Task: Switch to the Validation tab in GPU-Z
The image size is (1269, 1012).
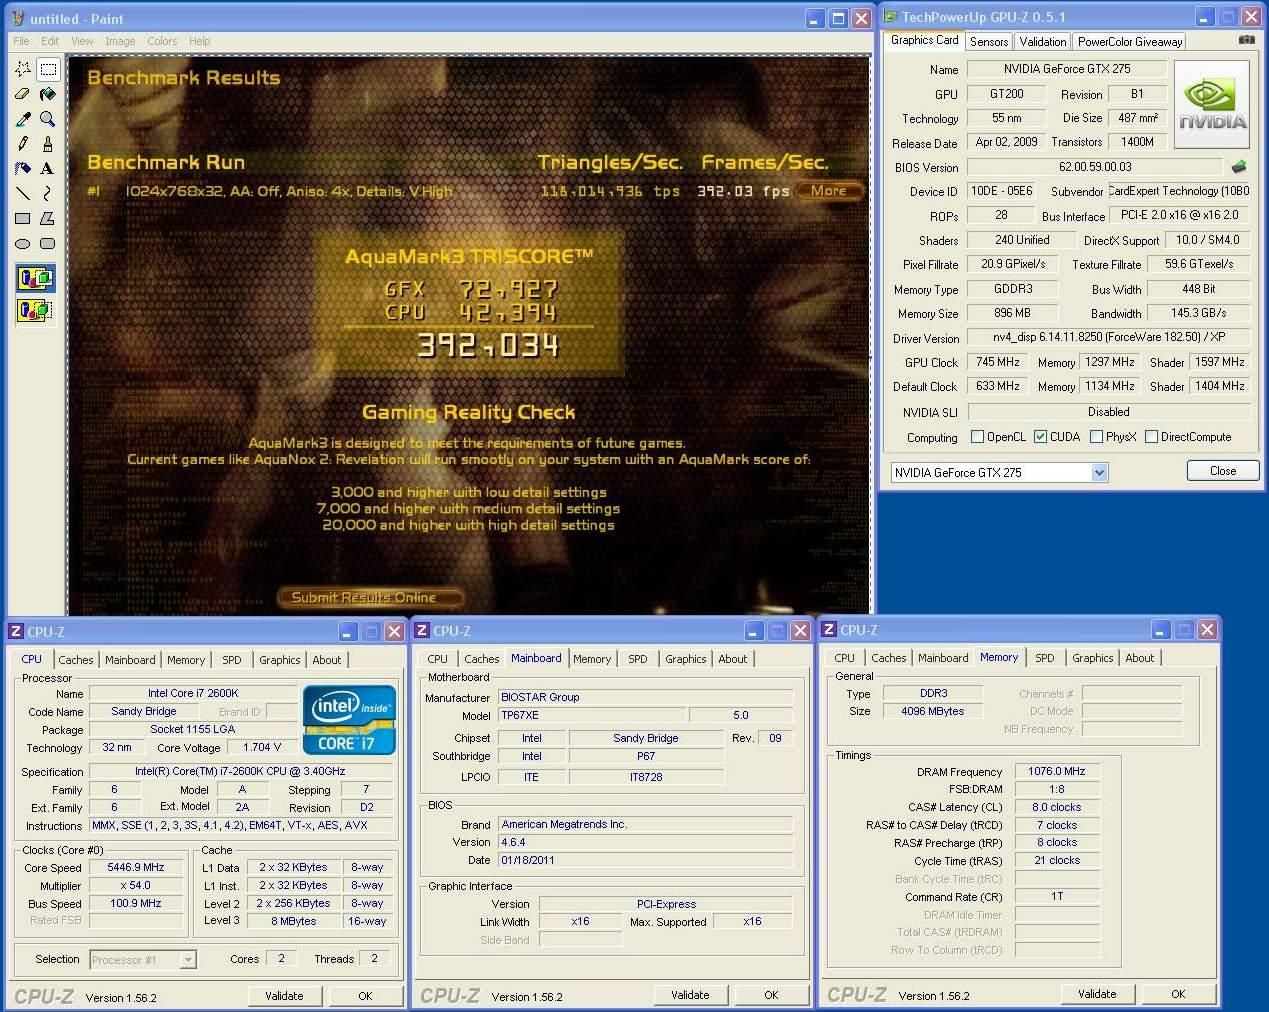Action: (1043, 41)
